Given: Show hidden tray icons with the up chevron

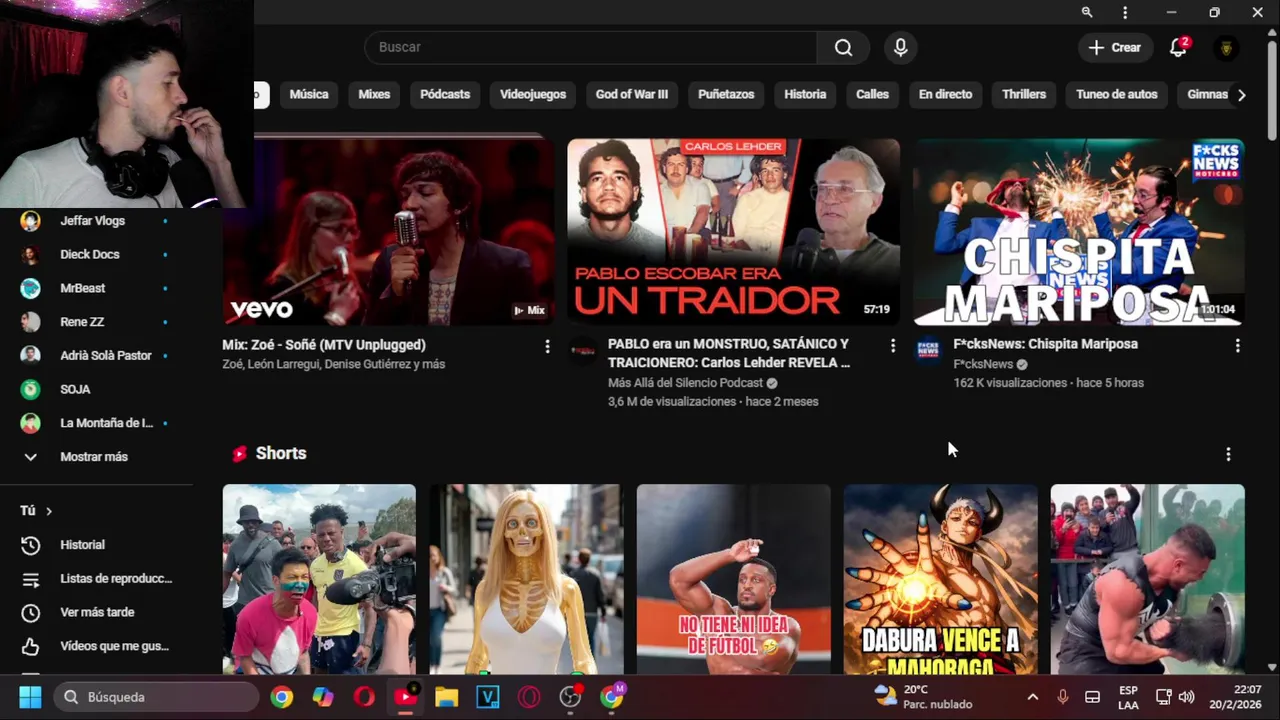Looking at the screenshot, I should [1033, 697].
